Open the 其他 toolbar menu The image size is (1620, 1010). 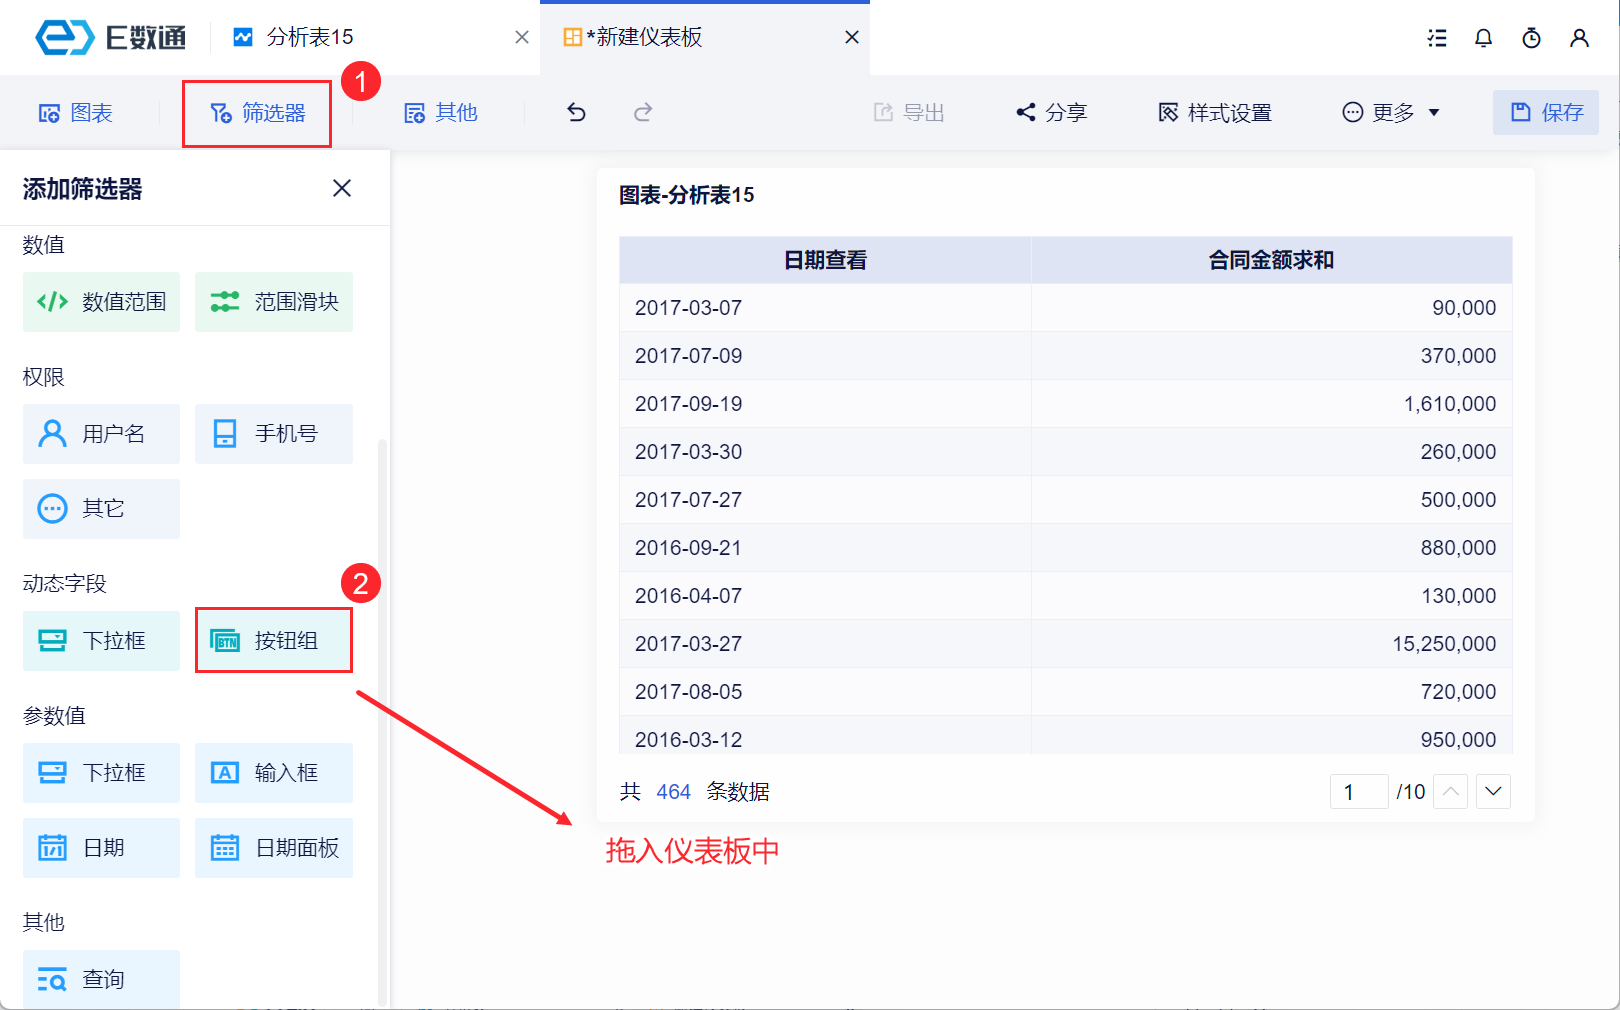(x=441, y=113)
